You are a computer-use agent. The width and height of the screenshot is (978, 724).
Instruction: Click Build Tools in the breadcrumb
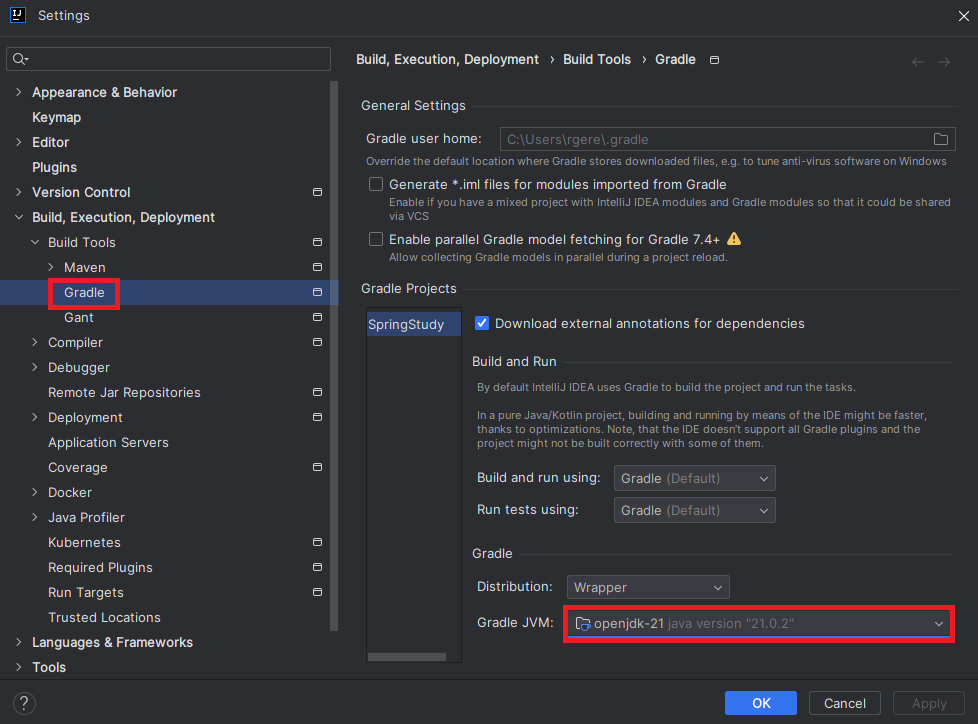tap(597, 59)
